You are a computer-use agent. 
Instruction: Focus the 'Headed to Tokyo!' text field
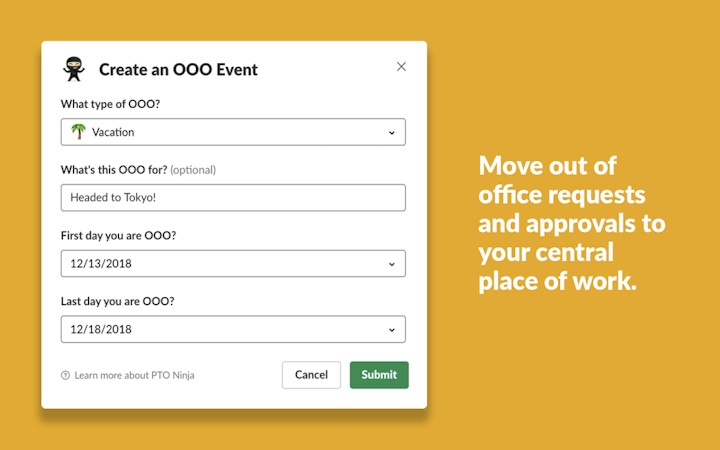coord(232,198)
